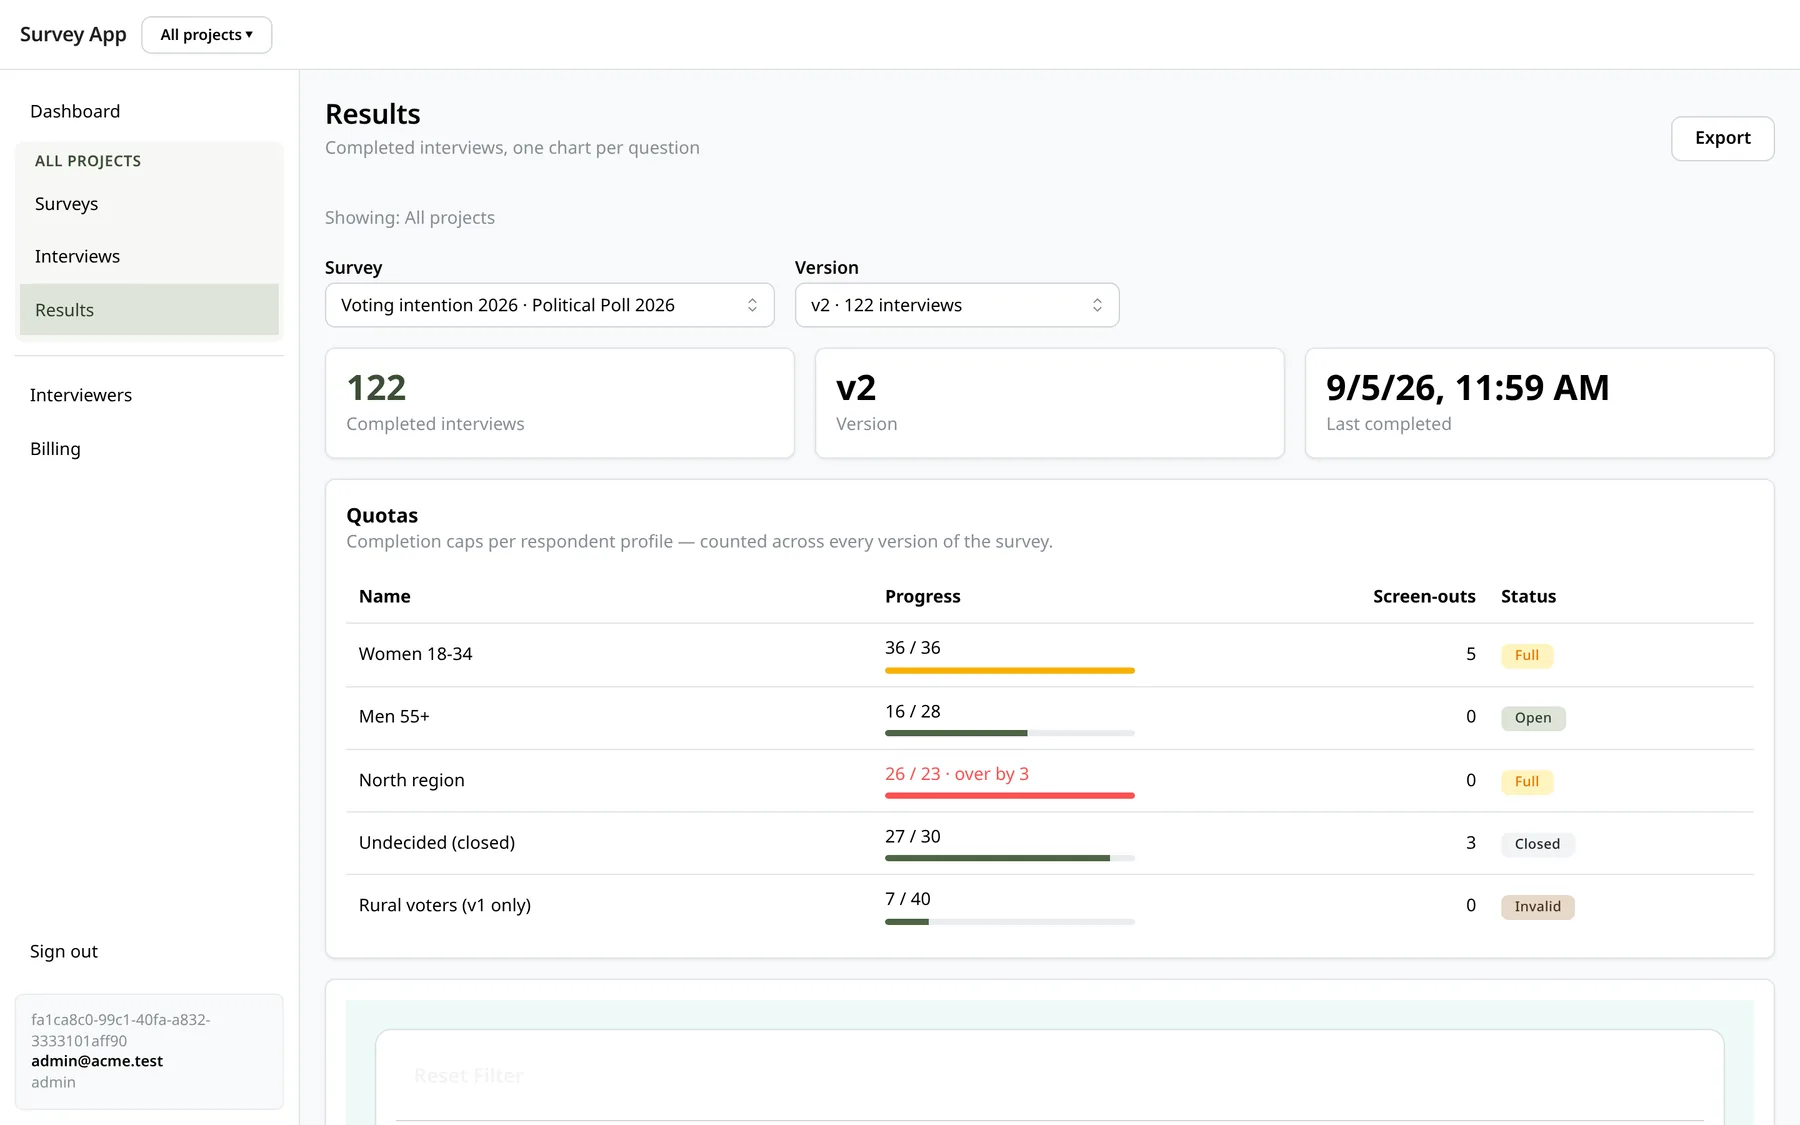Open Interviews in the sidebar
The image size is (1800, 1125).
click(149, 257)
